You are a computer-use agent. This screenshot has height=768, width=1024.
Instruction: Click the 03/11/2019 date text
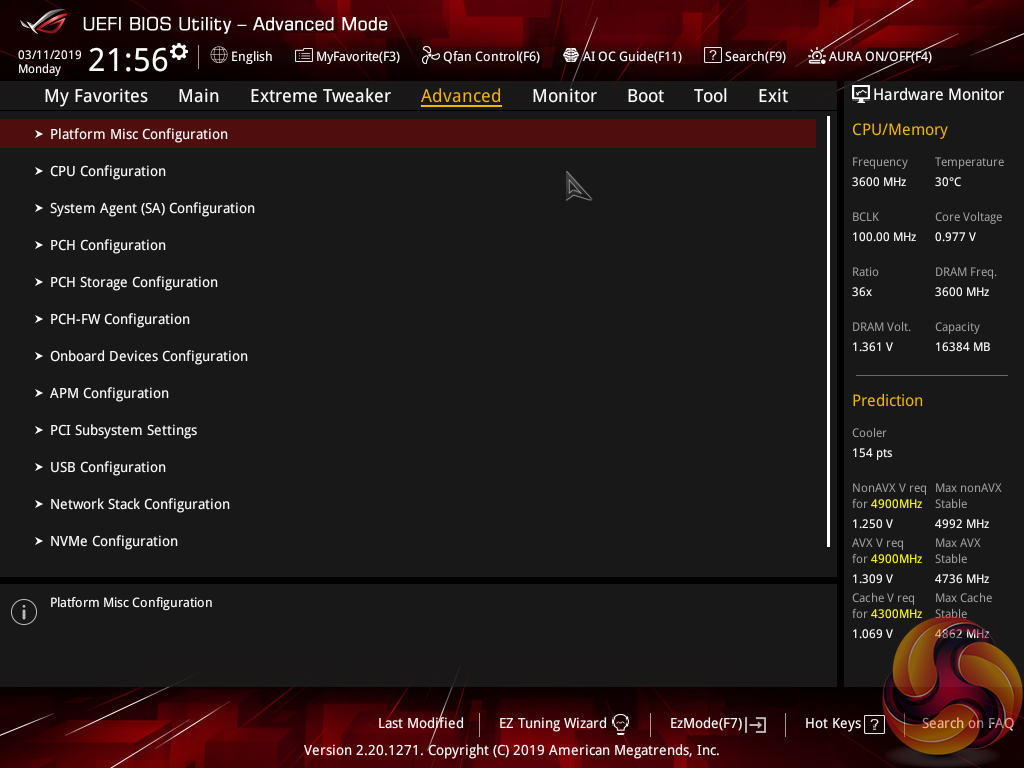coord(50,55)
